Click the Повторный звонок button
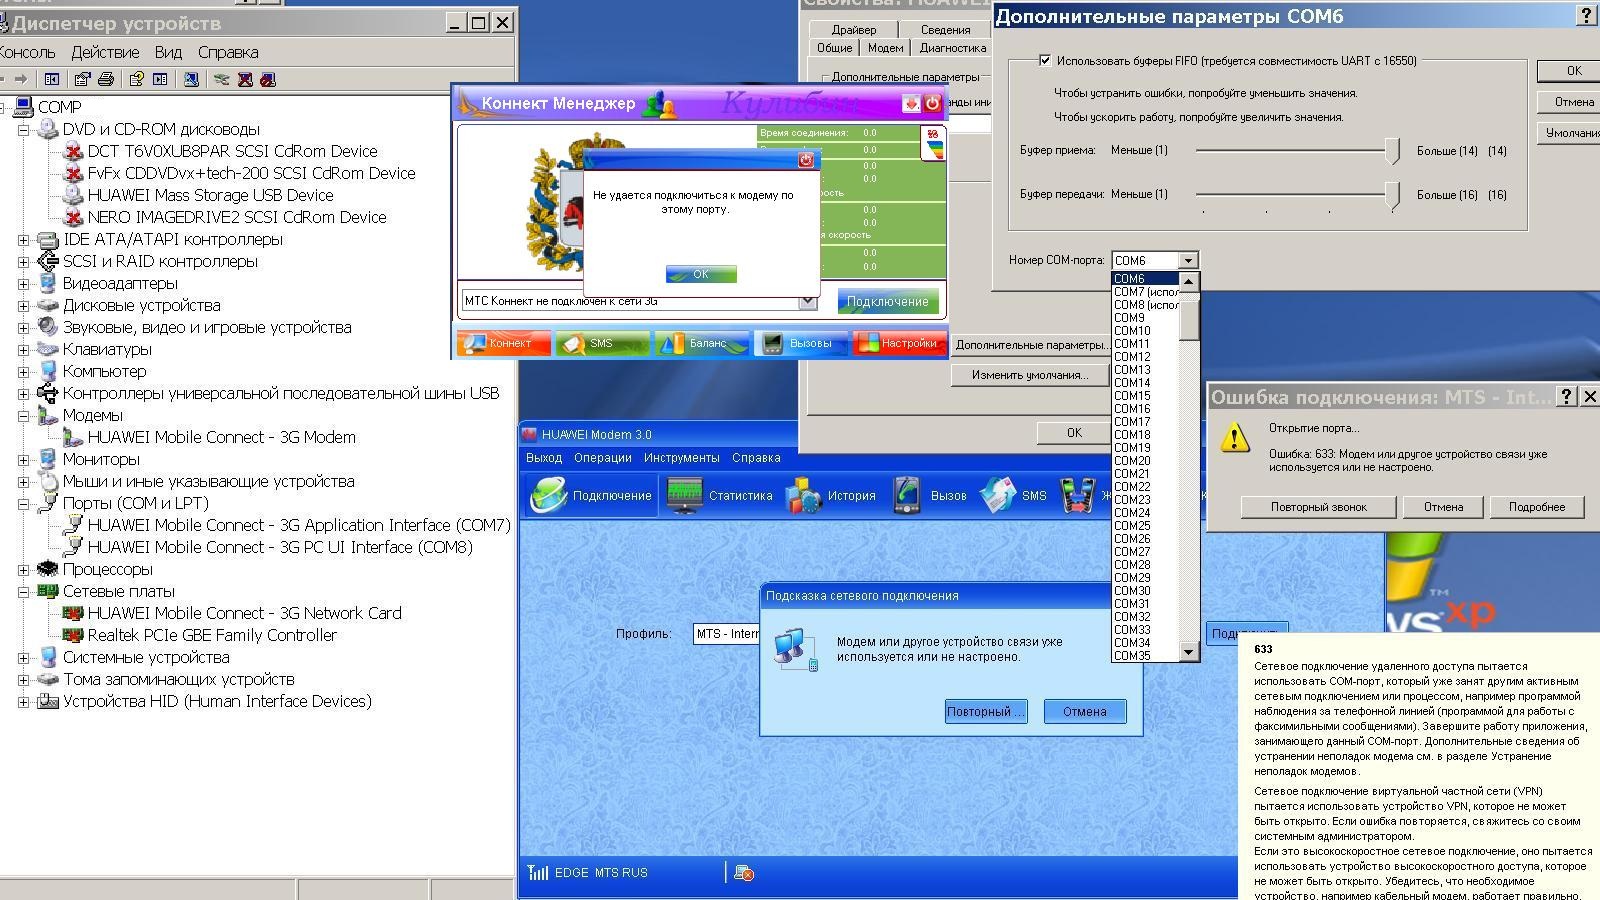The image size is (1600, 900). [x=1318, y=507]
